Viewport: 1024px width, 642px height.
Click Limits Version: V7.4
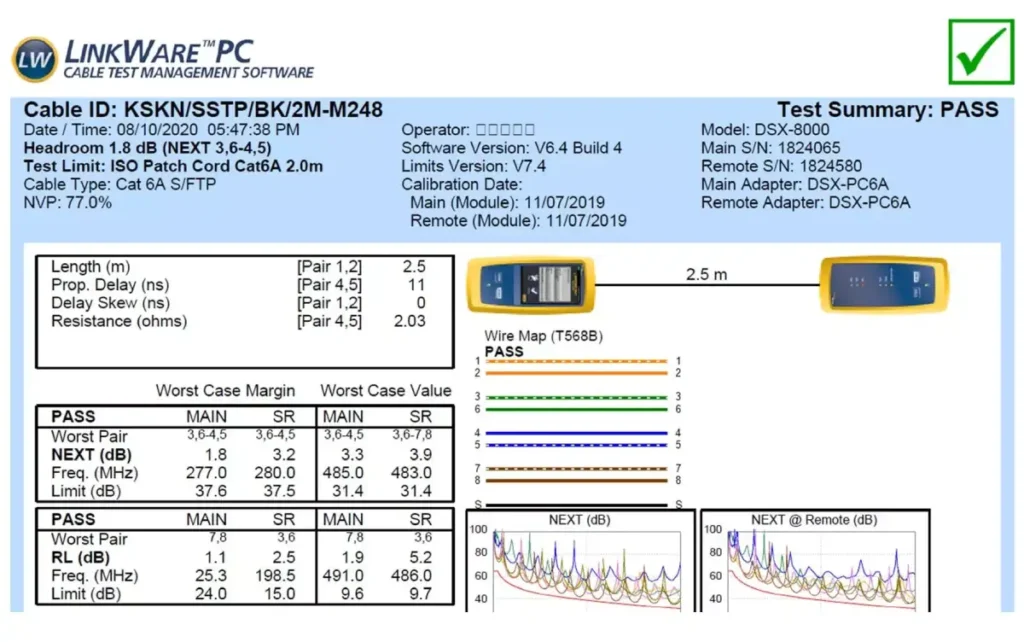click(x=473, y=167)
